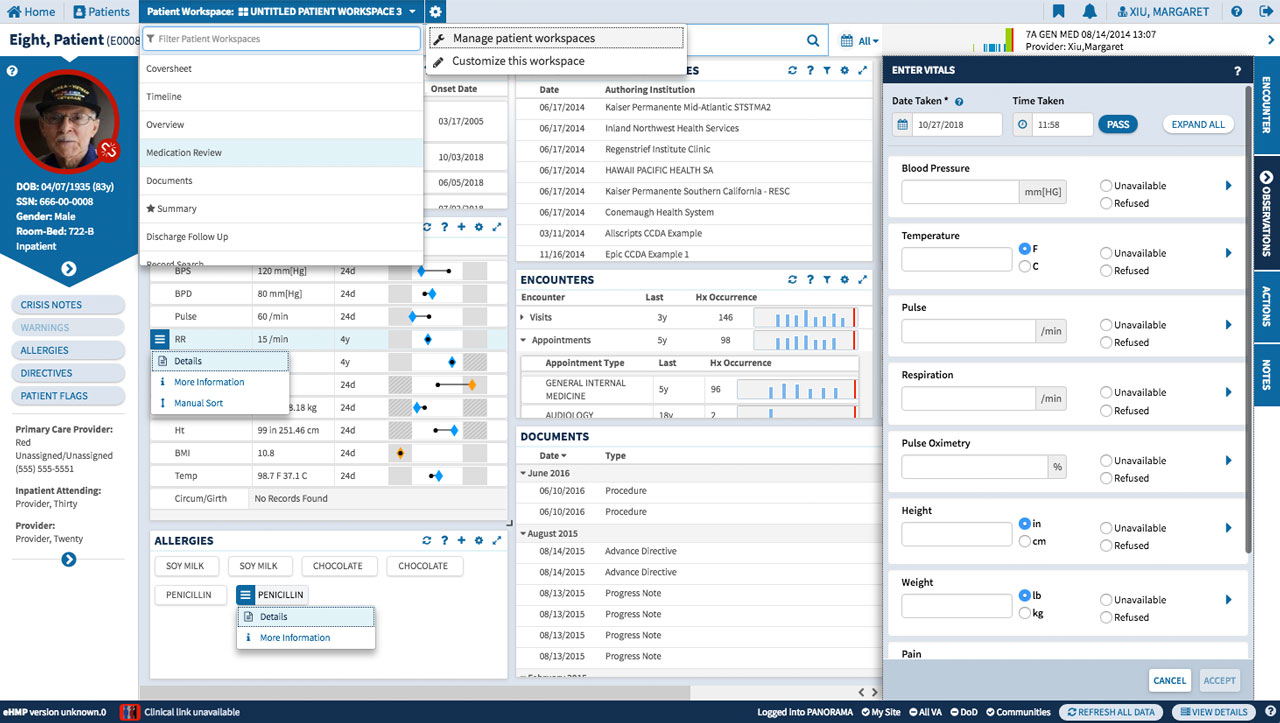Click the PASS button

coord(1118,125)
